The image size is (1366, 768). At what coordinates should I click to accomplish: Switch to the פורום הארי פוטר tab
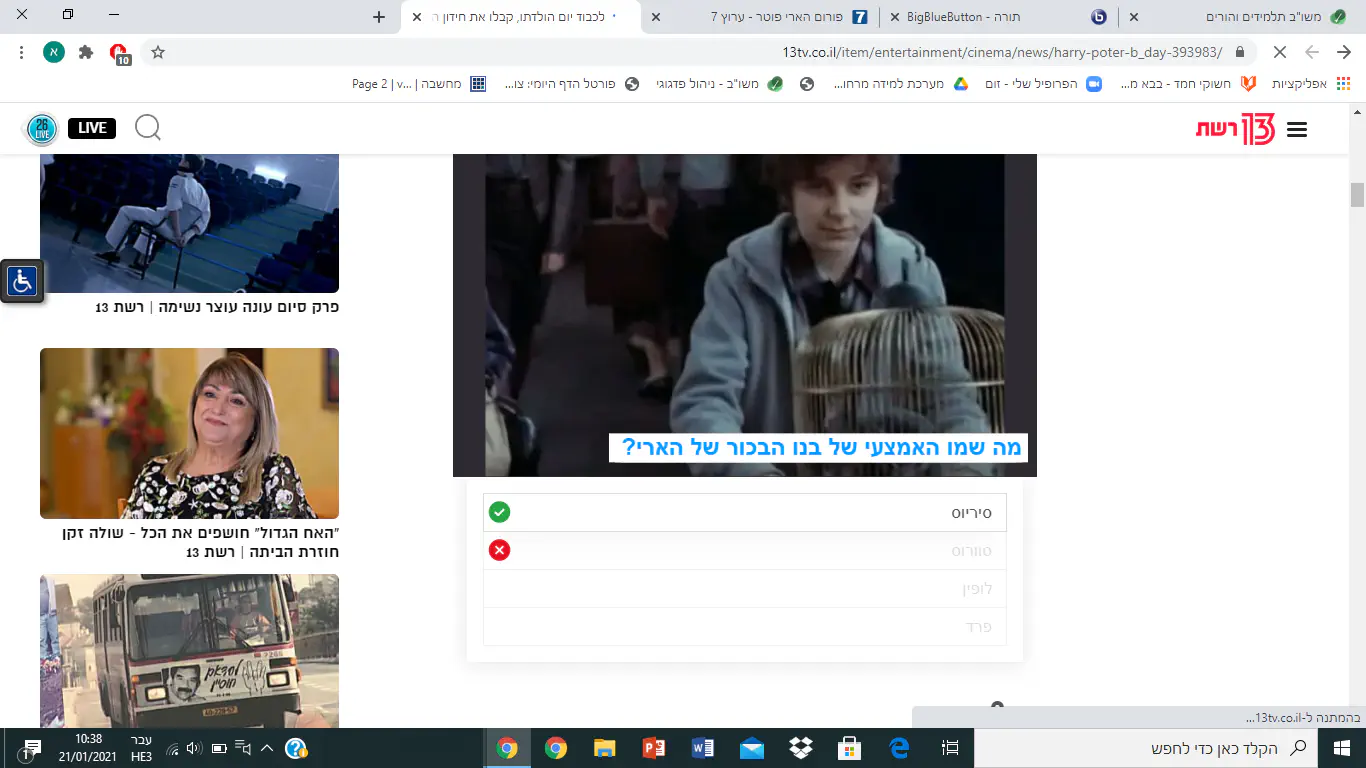[x=770, y=17]
